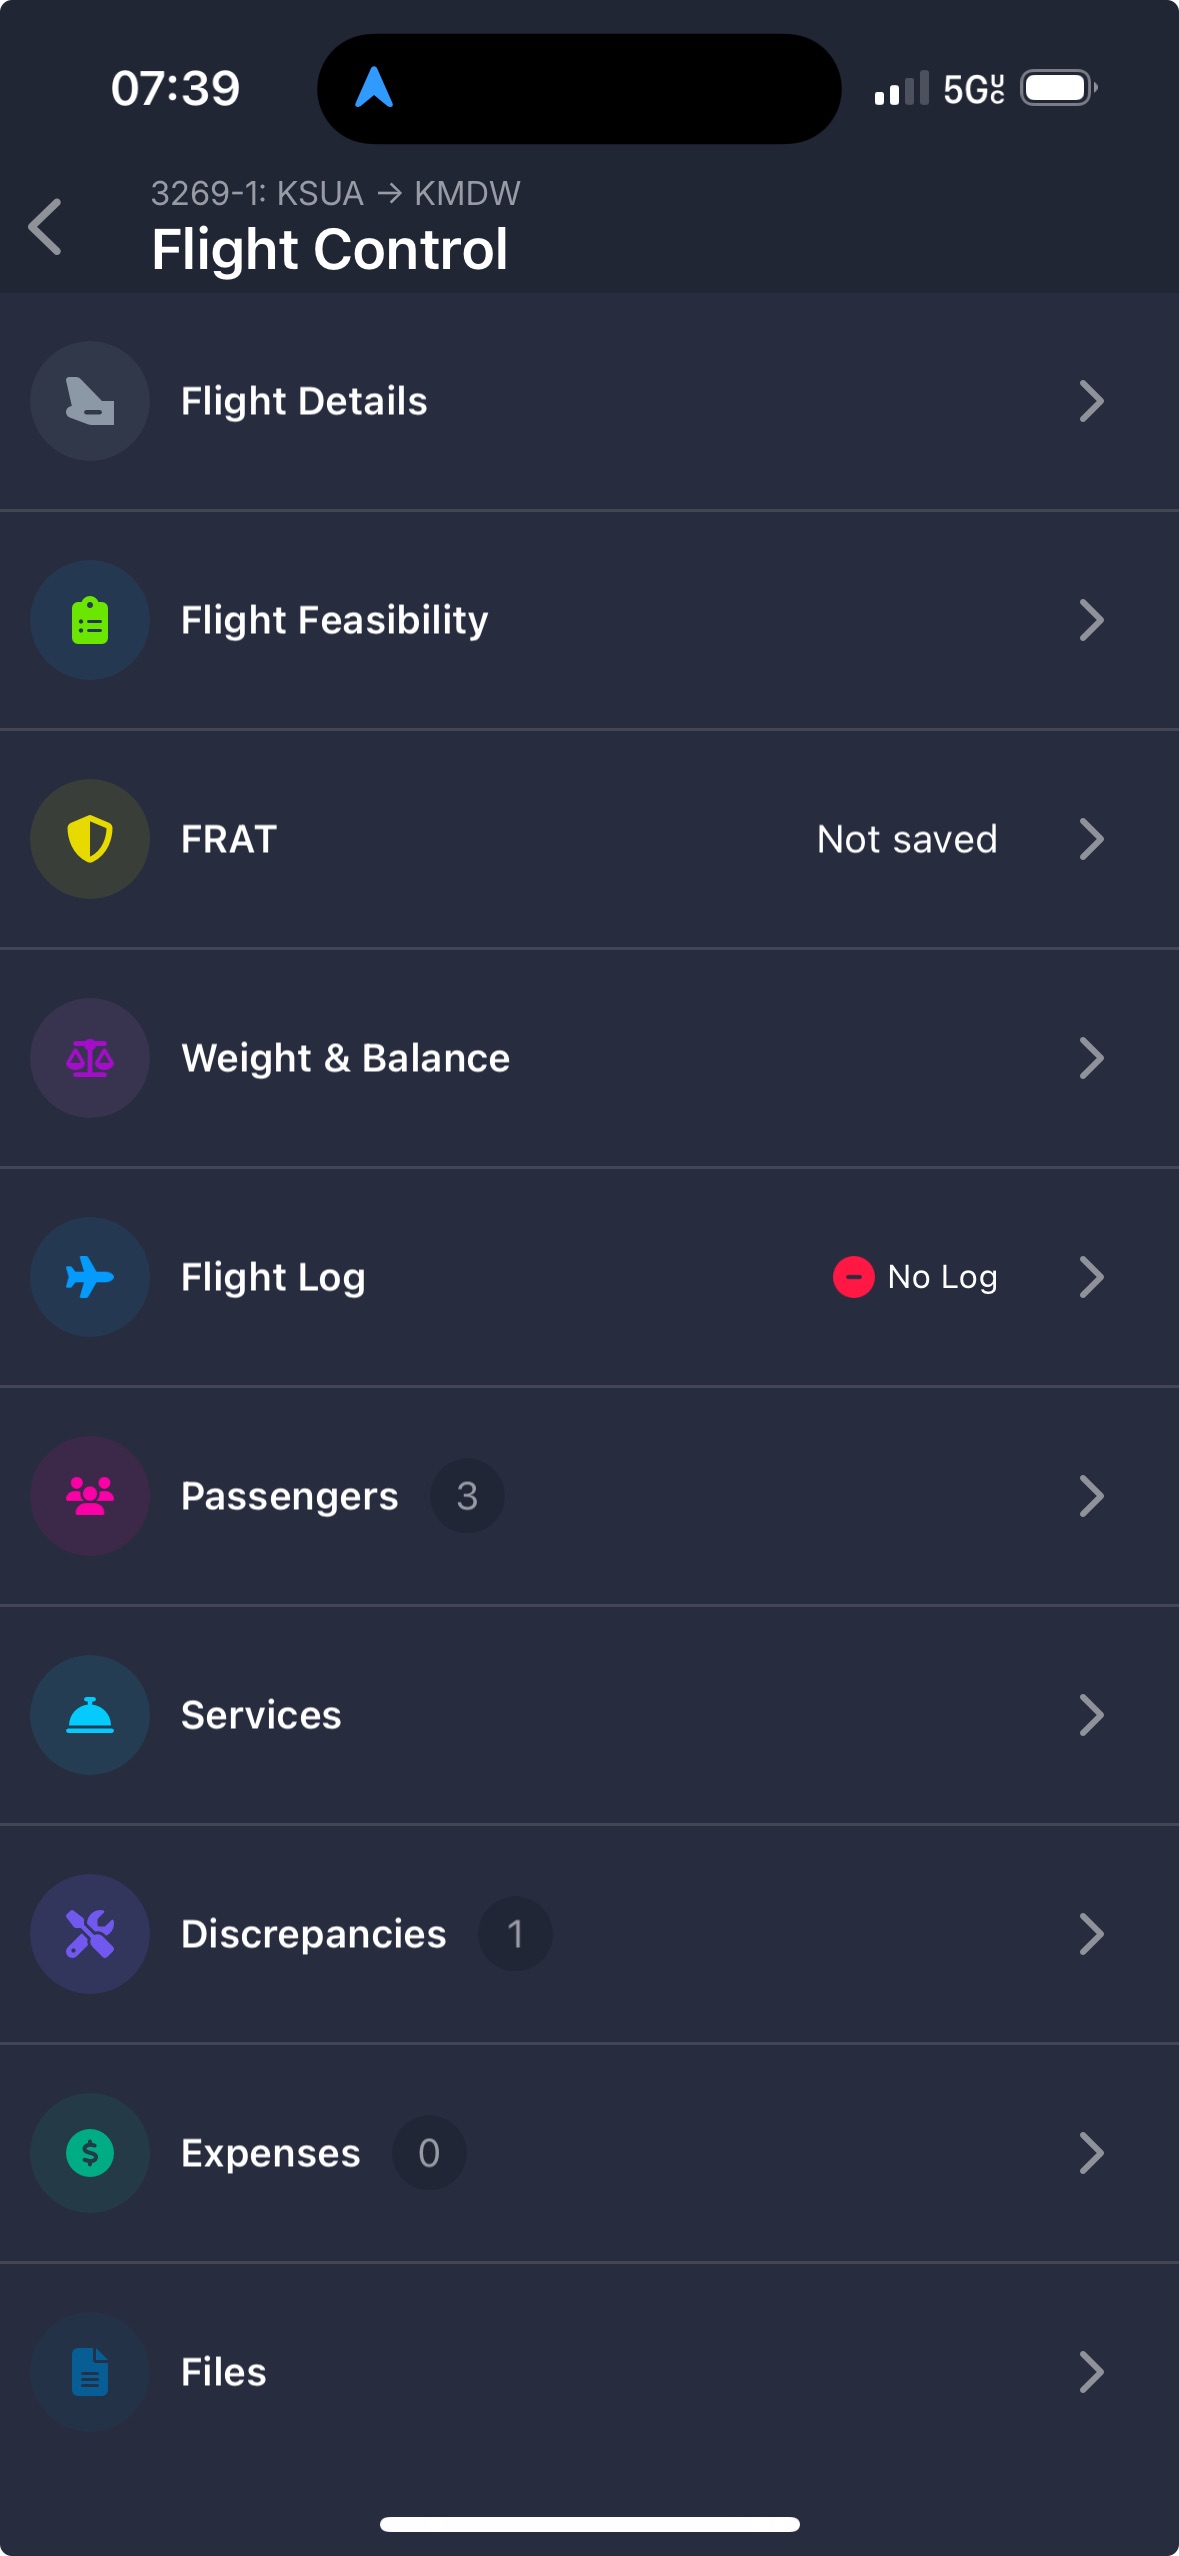Expand Flight Details with its chevron
1179x2556 pixels.
tap(1091, 401)
